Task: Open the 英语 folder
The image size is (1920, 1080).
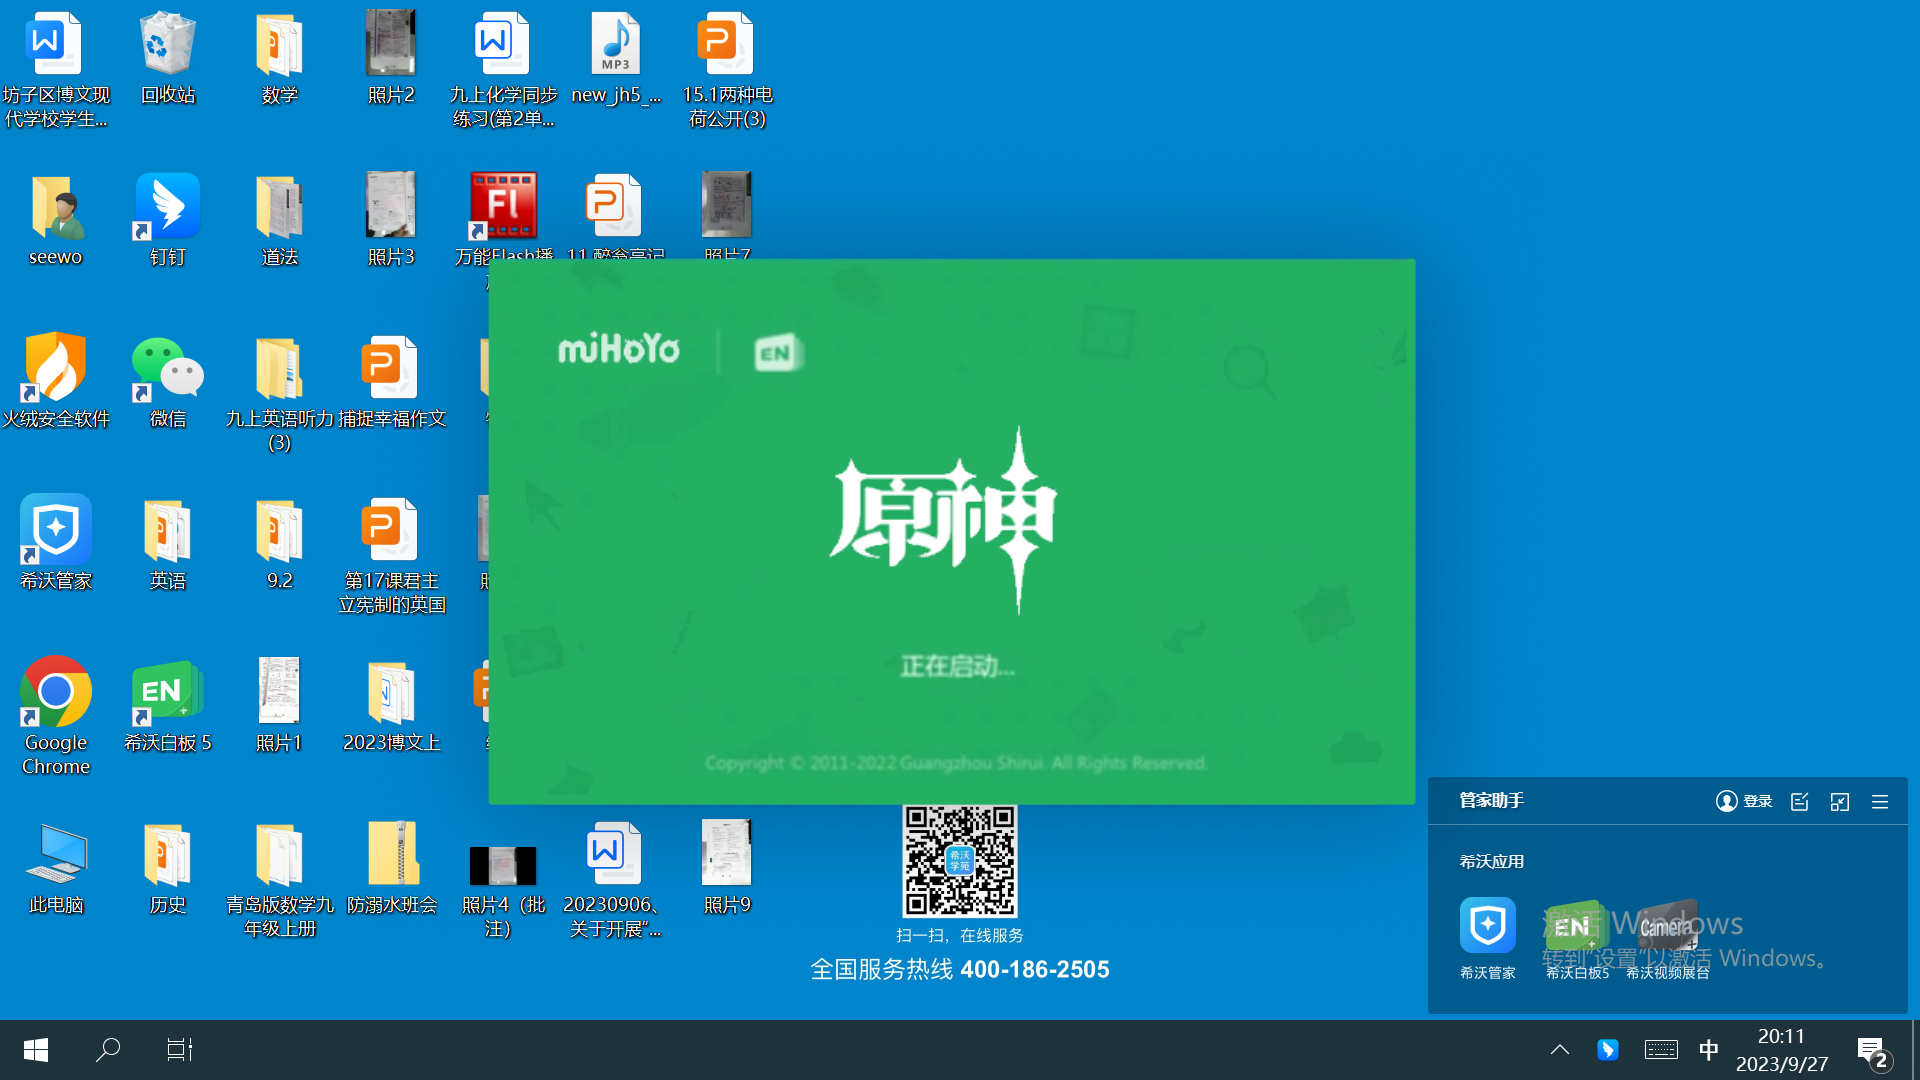Action: tap(168, 544)
